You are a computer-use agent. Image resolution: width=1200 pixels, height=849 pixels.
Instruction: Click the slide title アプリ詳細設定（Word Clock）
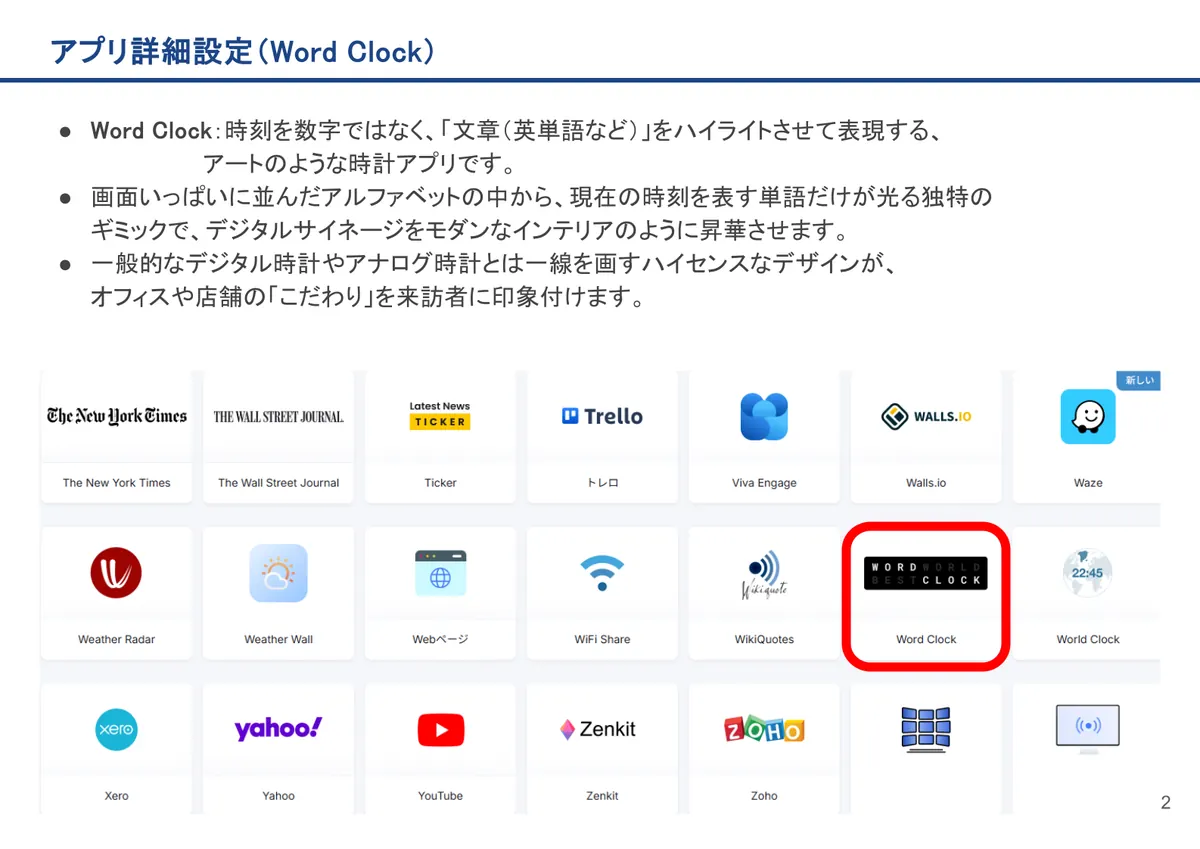click(243, 51)
